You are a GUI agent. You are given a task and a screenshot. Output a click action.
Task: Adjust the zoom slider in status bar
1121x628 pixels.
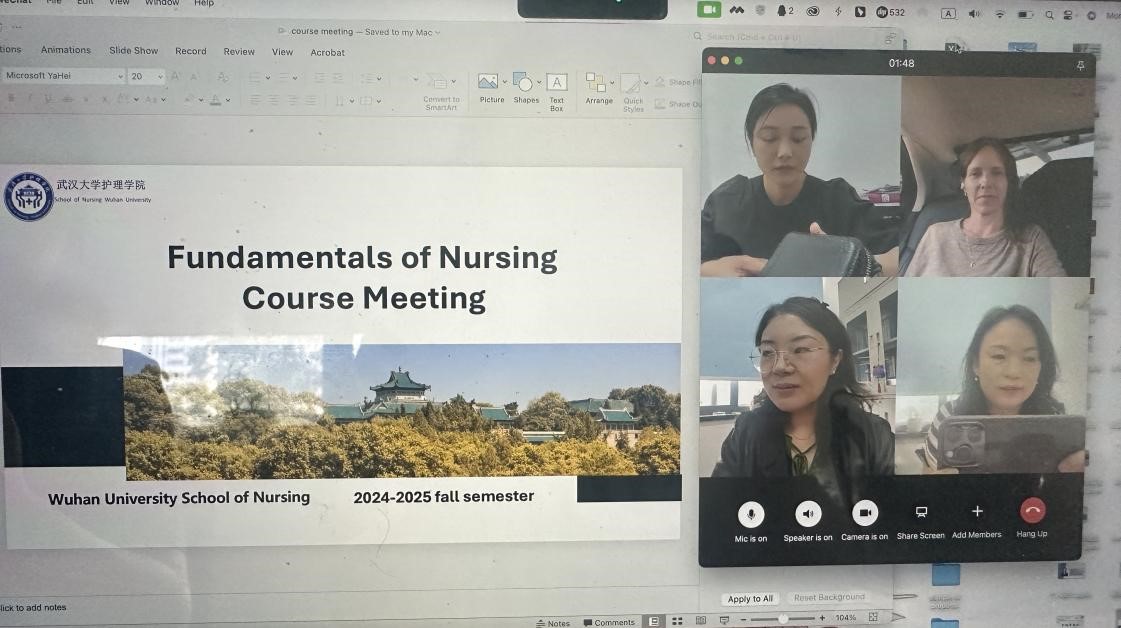click(783, 619)
